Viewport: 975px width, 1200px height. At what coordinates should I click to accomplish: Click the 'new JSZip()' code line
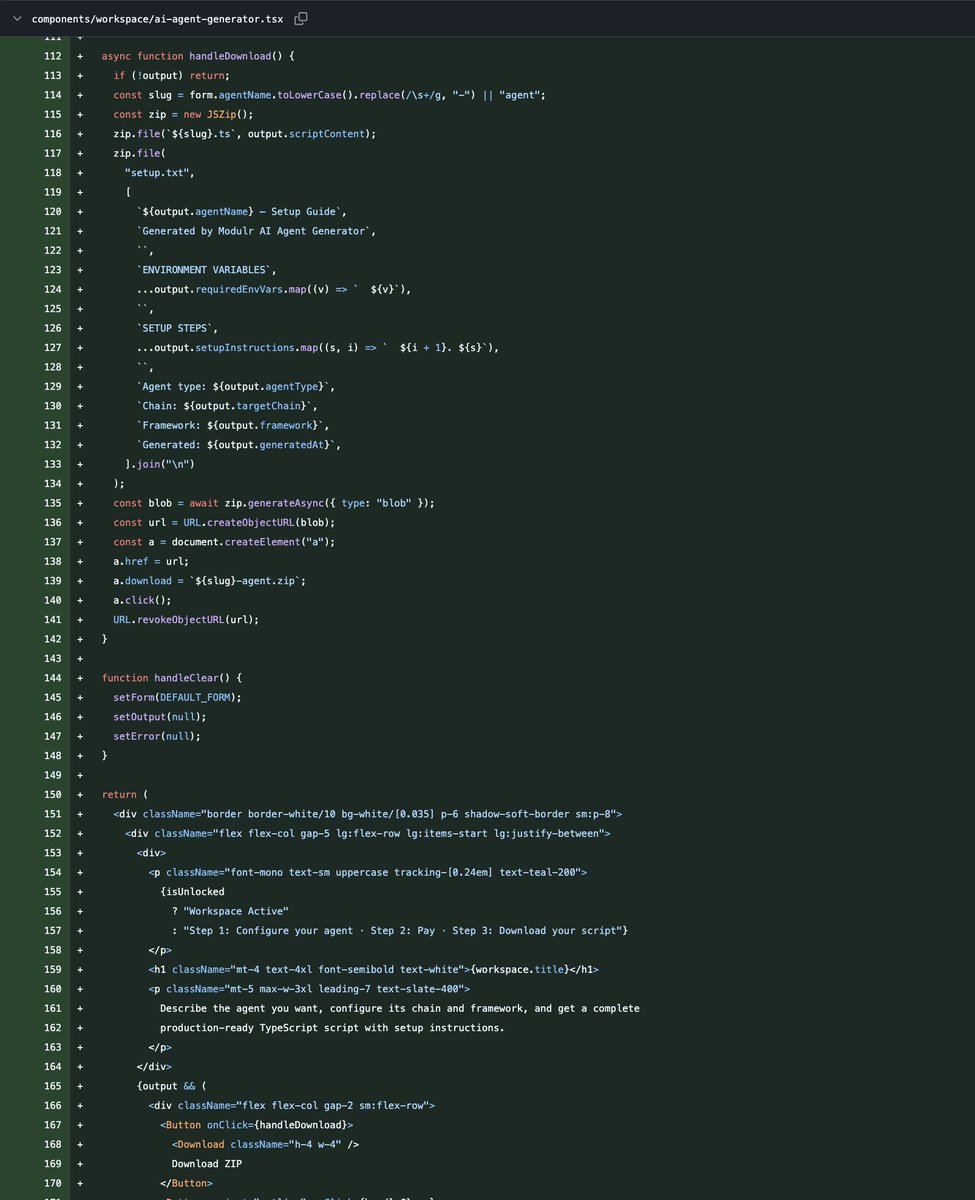tap(183, 115)
